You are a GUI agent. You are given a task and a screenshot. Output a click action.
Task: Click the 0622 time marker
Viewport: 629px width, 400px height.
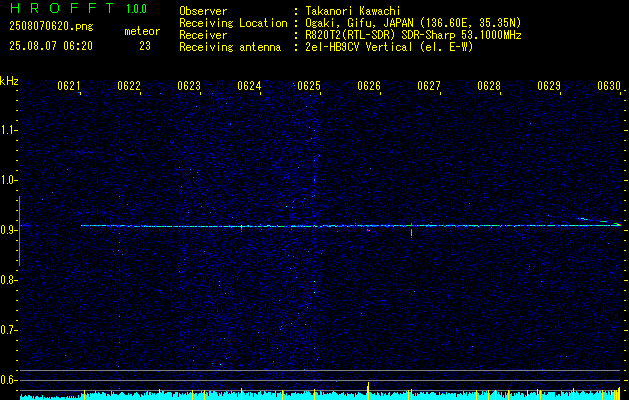coord(129,86)
